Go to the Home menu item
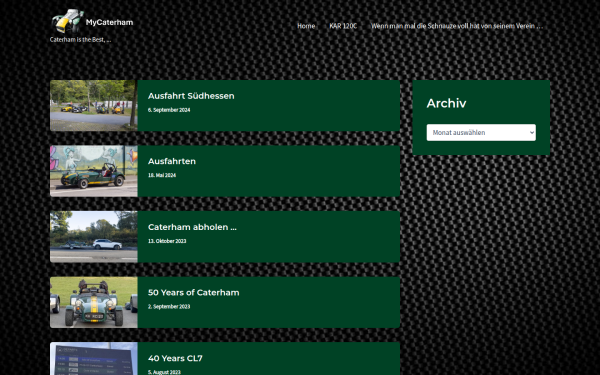600x375 pixels. 306,26
